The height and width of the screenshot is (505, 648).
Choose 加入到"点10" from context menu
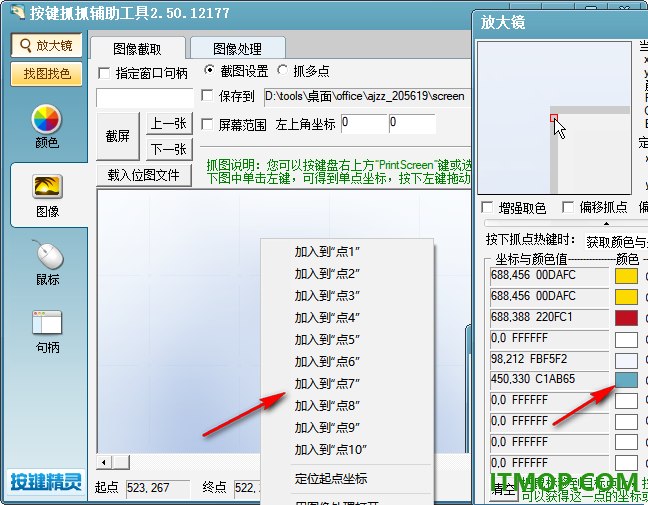tap(347, 449)
